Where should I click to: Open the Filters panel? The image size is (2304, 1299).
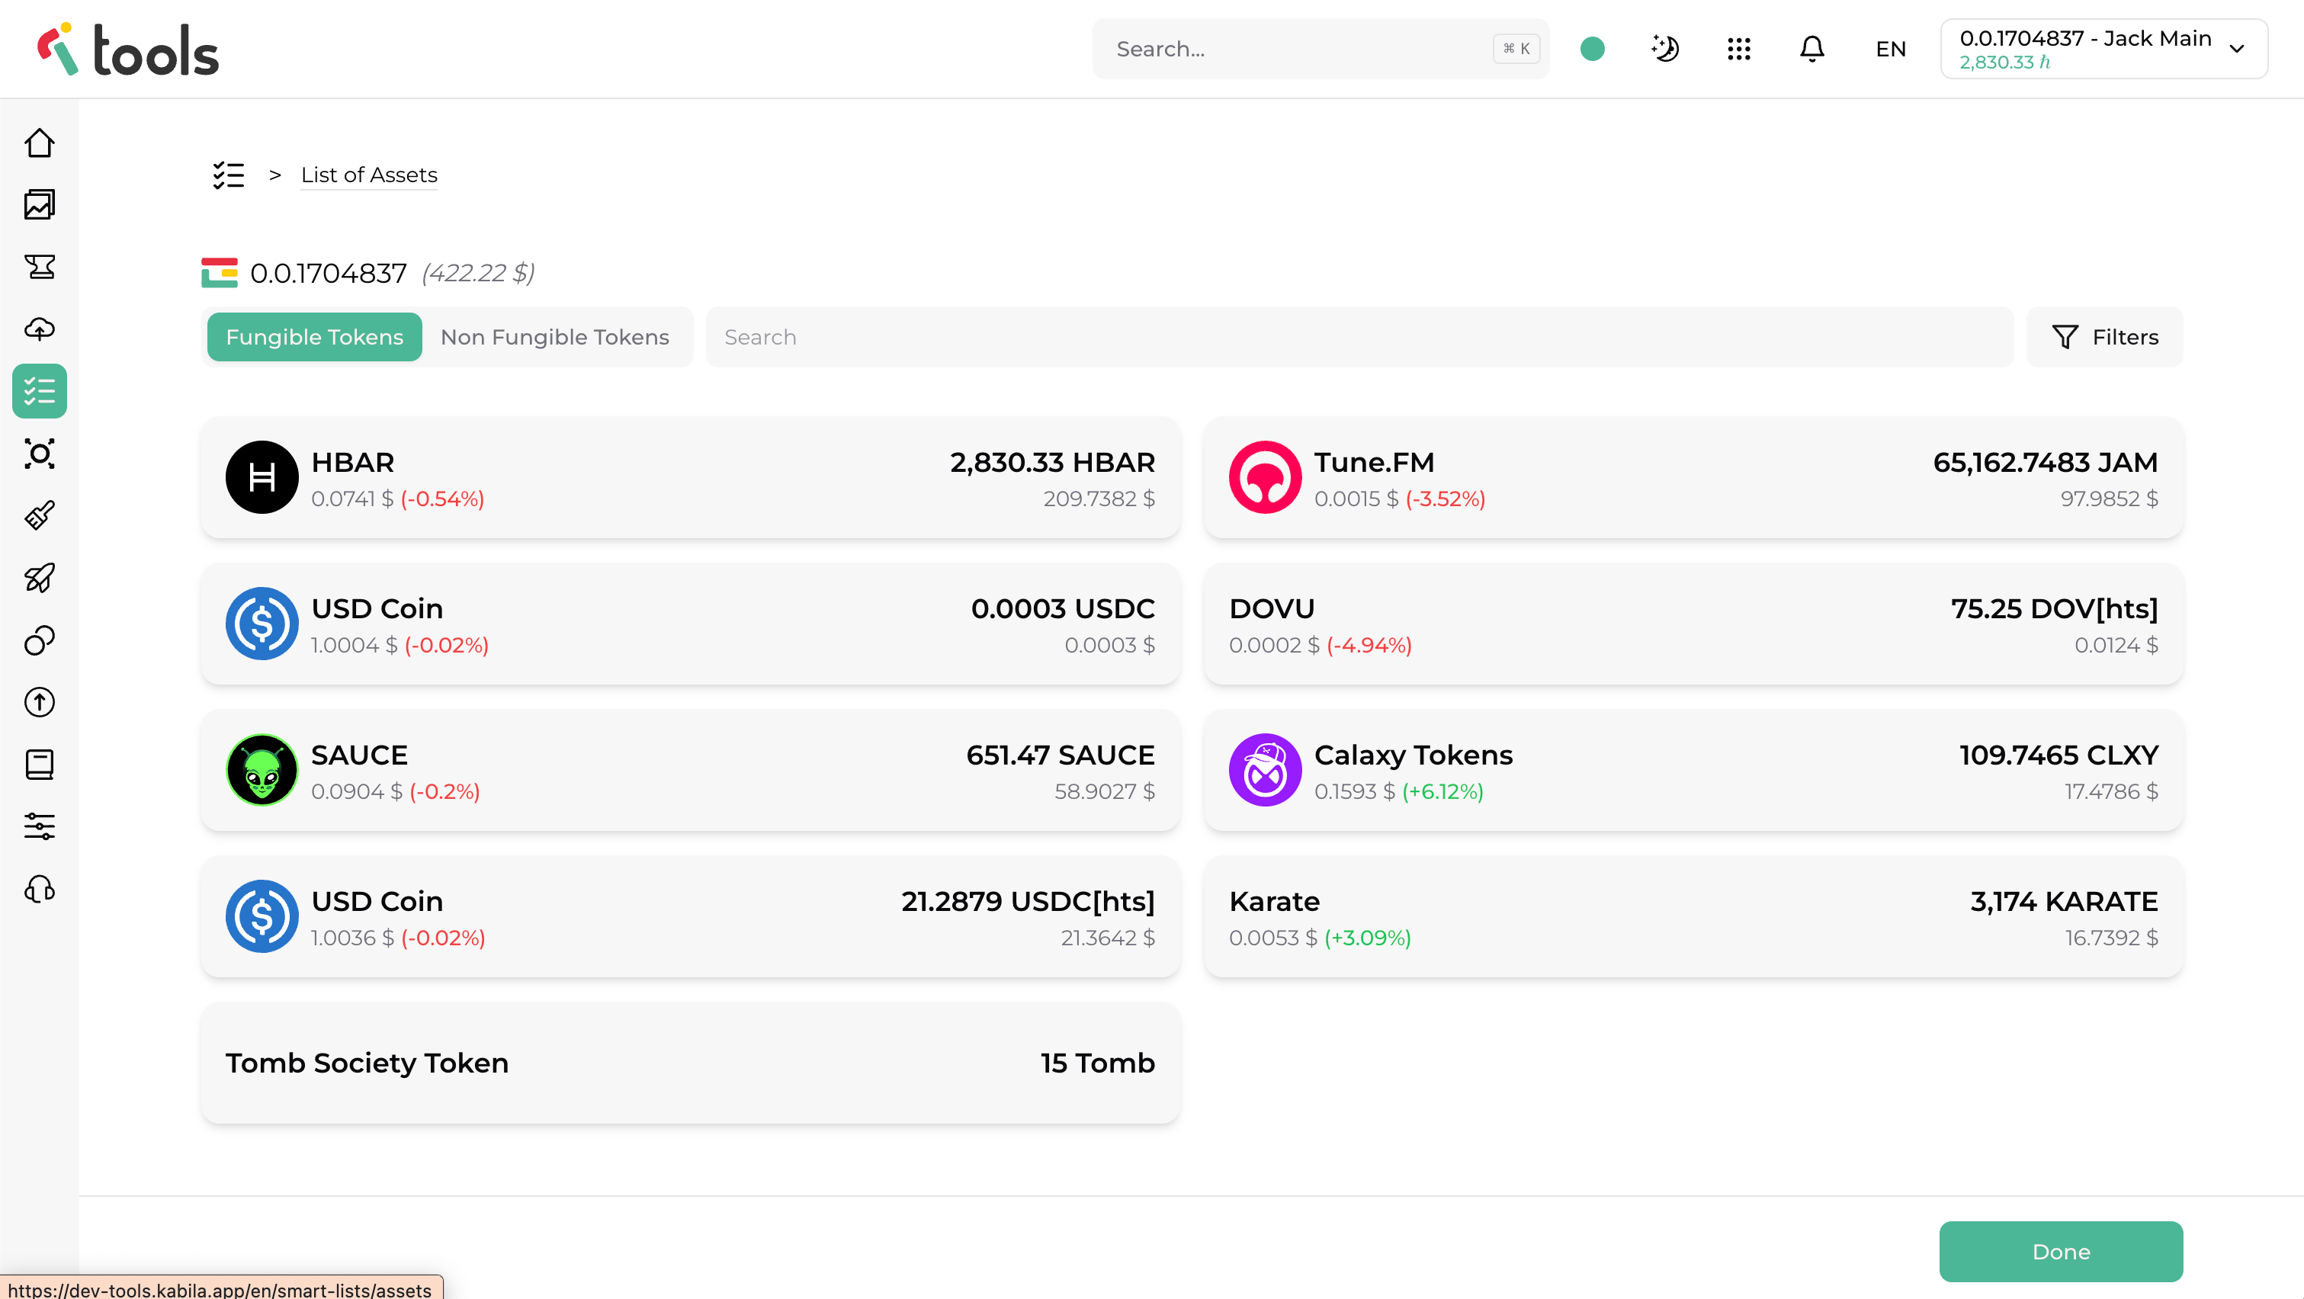(2105, 337)
